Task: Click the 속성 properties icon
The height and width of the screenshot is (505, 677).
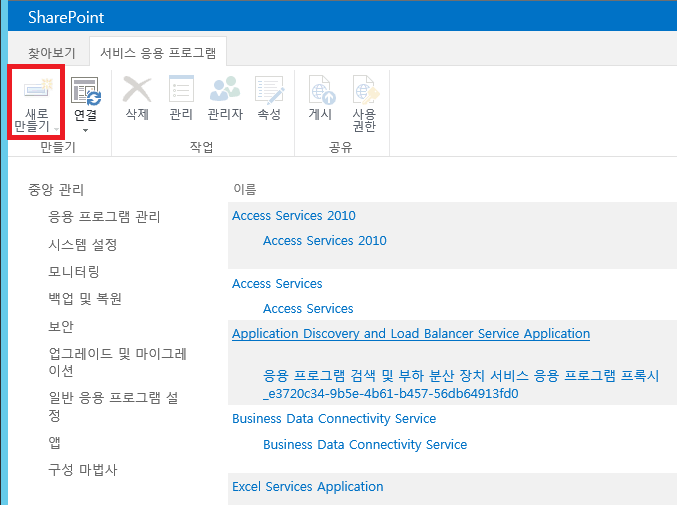Action: point(269,89)
